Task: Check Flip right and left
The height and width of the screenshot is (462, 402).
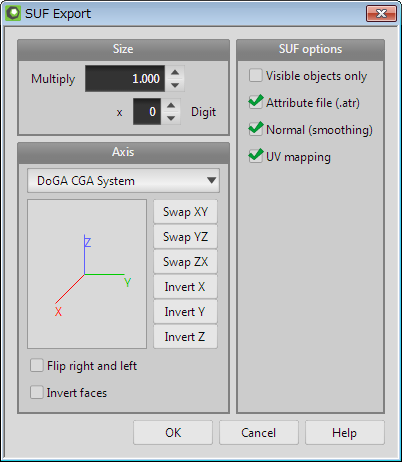Action: pyautogui.click(x=37, y=365)
